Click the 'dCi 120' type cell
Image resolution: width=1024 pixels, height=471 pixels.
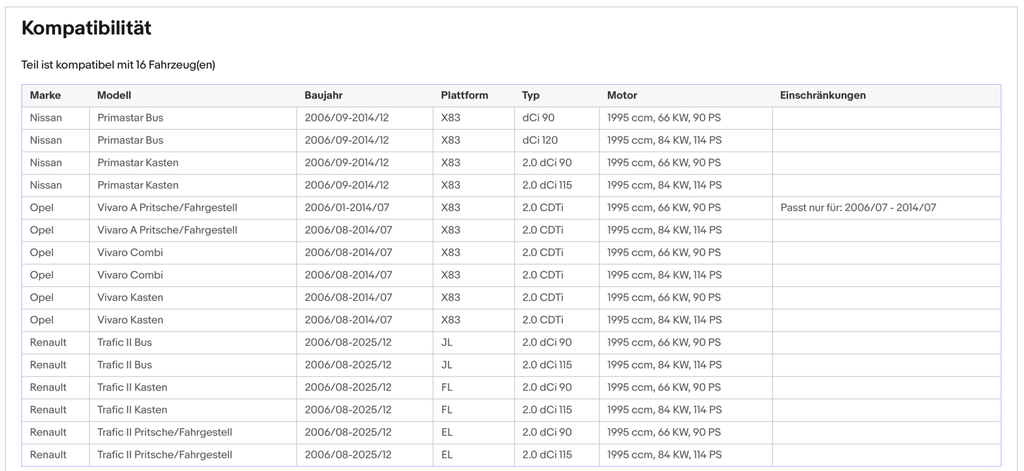pyautogui.click(x=540, y=140)
